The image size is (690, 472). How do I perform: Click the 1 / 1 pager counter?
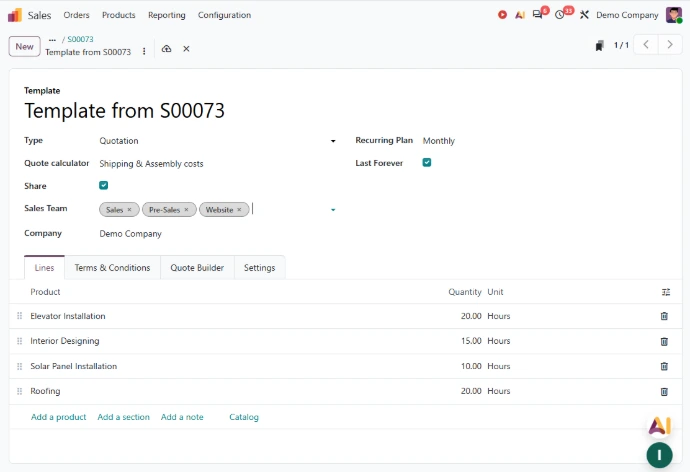(x=621, y=45)
